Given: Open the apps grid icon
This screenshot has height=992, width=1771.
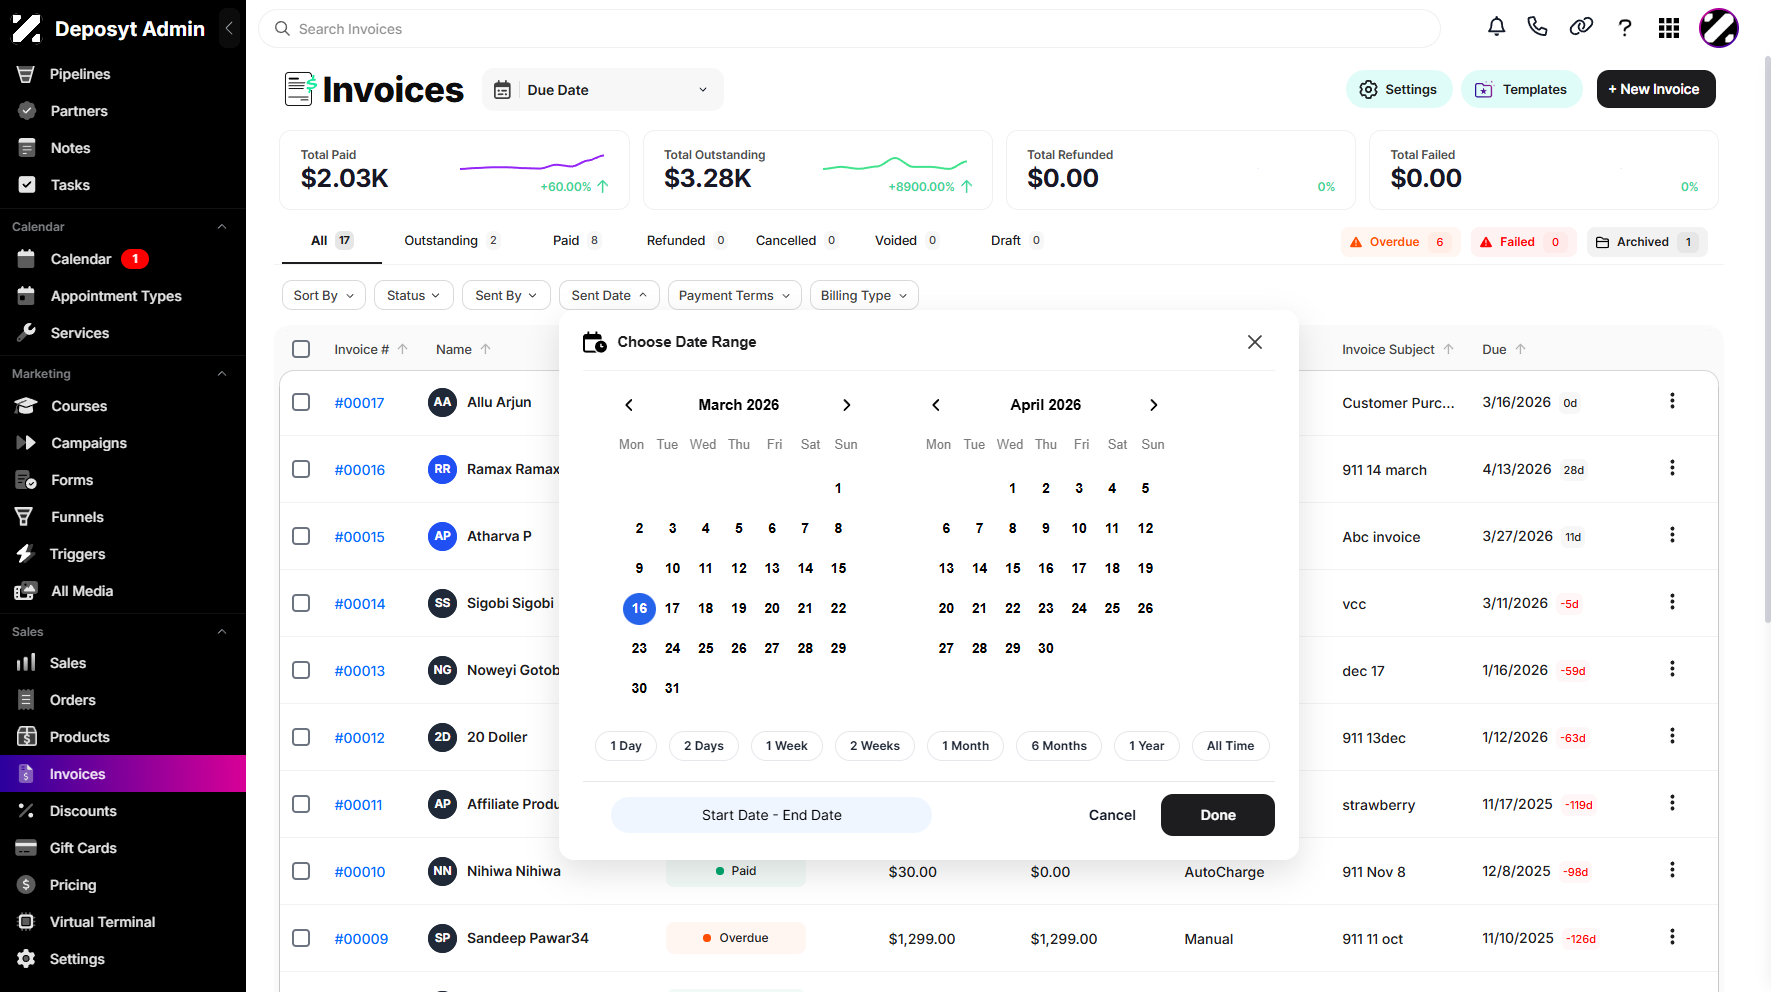Looking at the screenshot, I should pos(1669,28).
